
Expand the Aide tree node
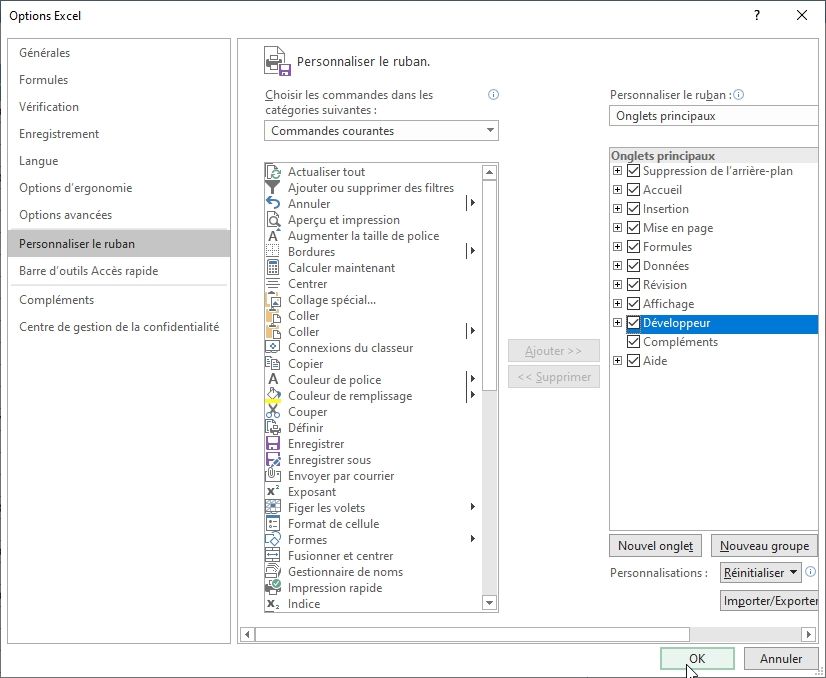pos(617,360)
